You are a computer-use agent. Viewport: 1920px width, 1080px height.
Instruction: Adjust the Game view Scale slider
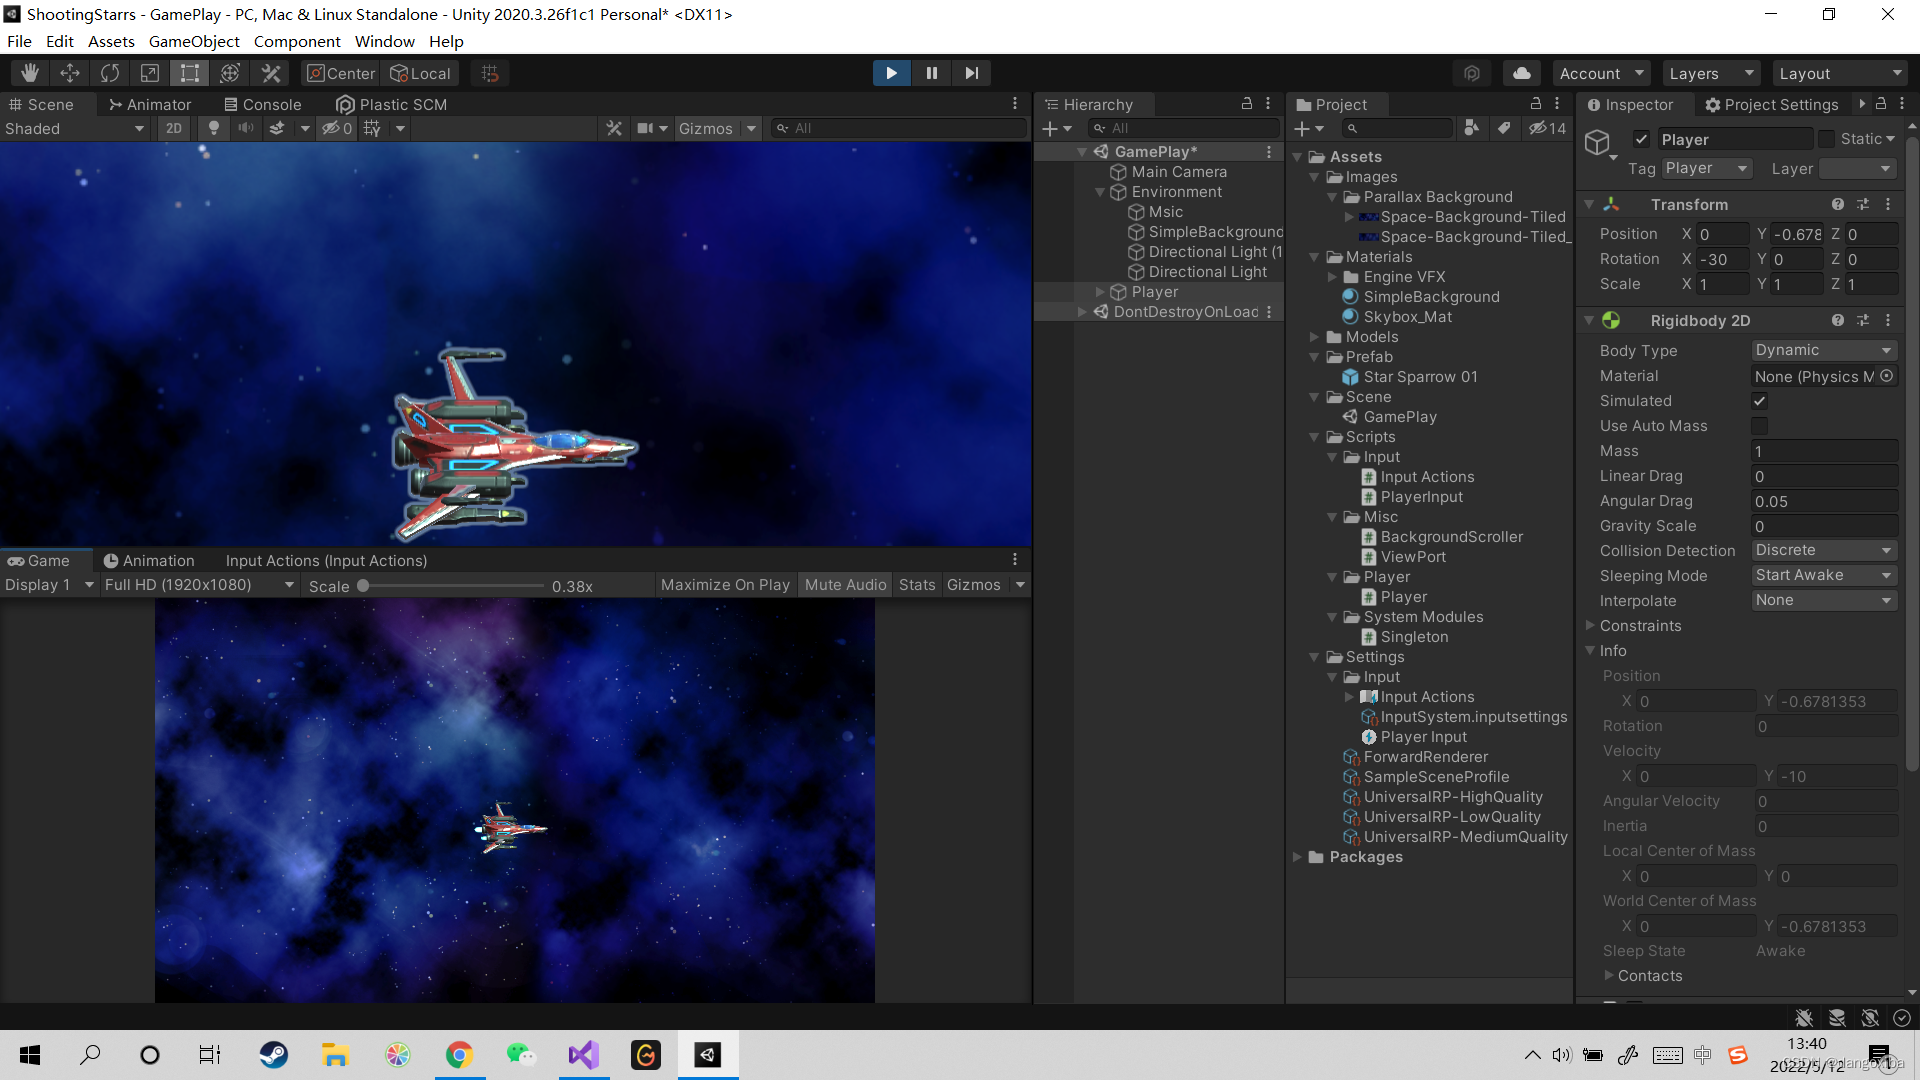364,586
